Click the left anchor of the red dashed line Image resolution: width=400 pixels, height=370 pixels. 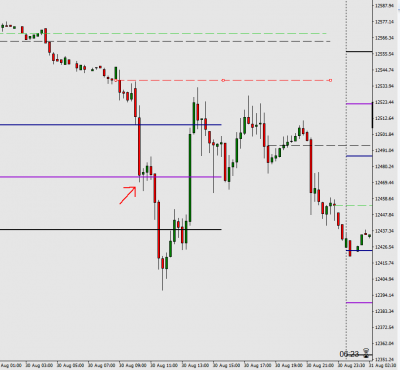[x=116, y=80]
